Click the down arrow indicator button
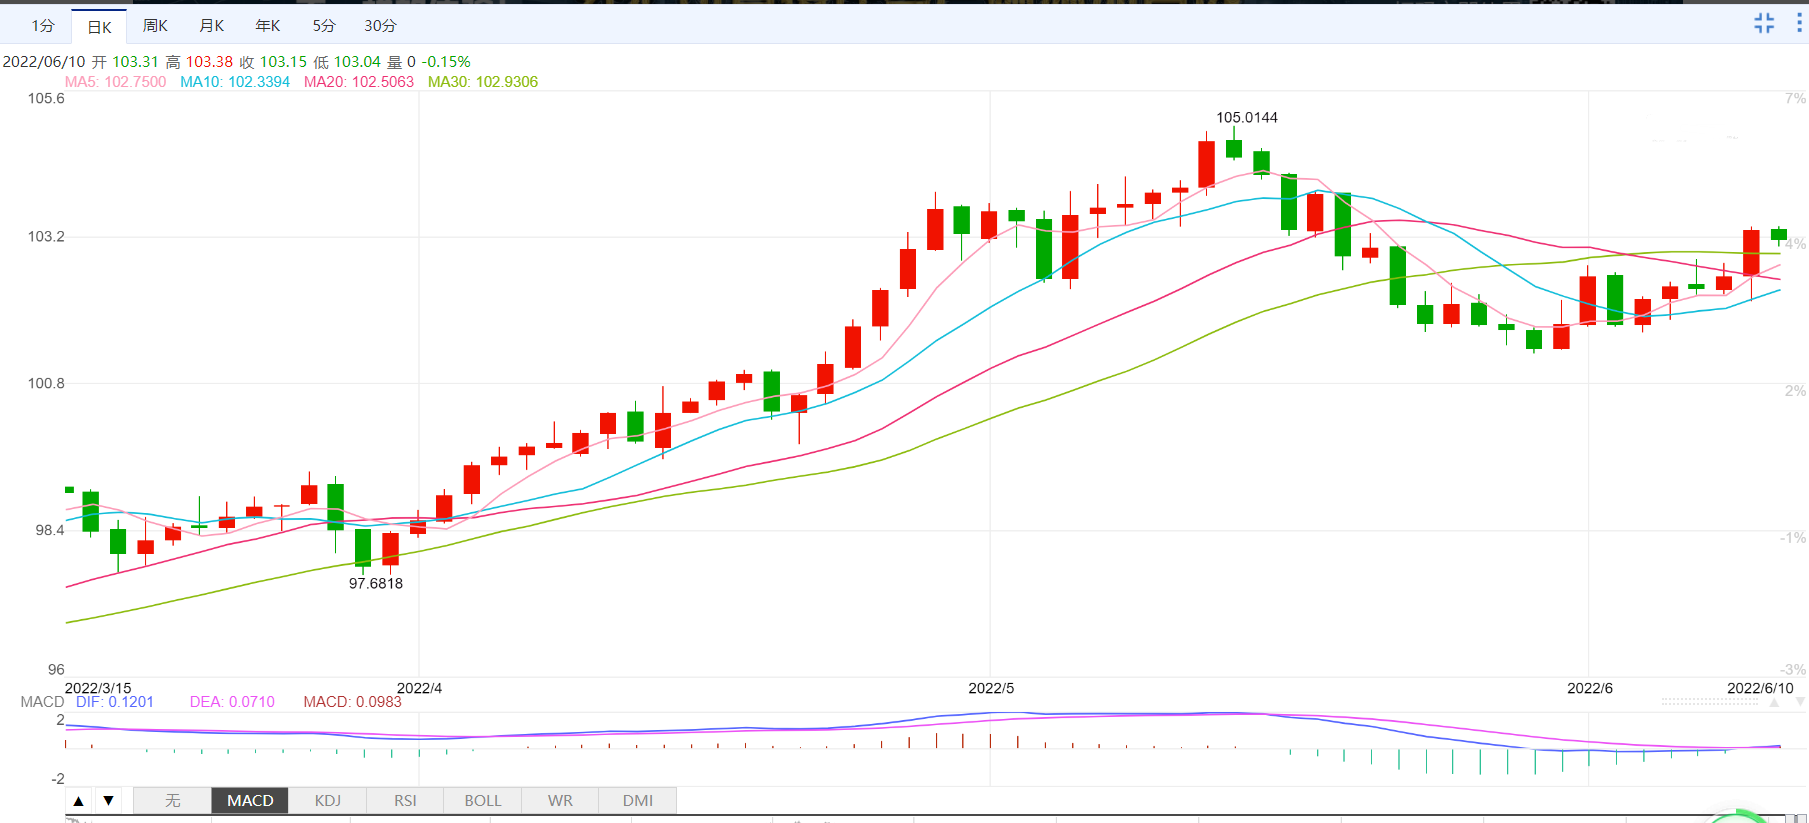This screenshot has width=1809, height=823. pos(108,801)
